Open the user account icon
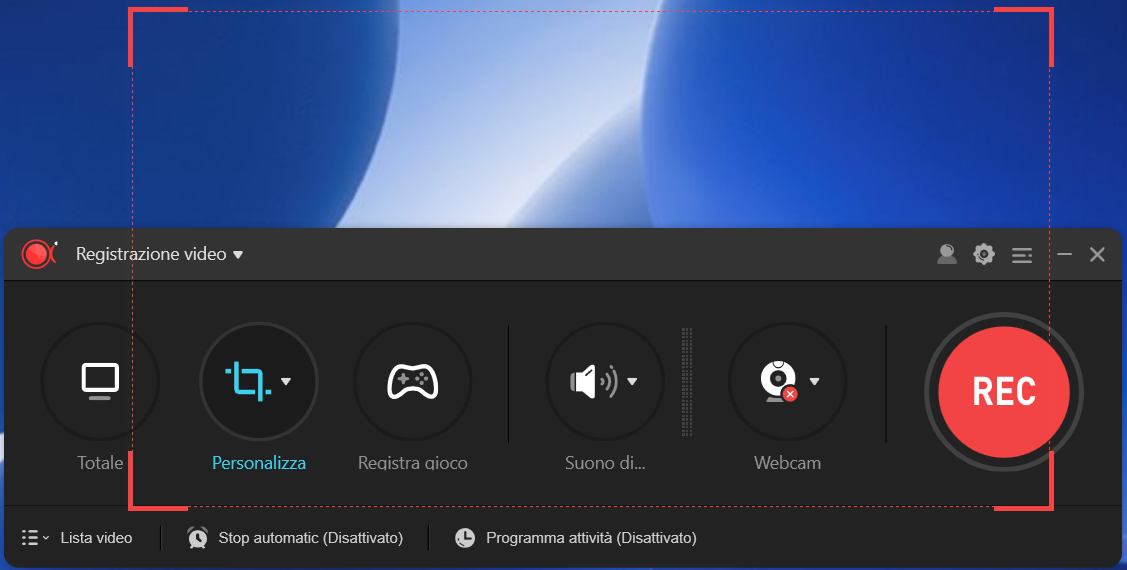 coord(947,254)
